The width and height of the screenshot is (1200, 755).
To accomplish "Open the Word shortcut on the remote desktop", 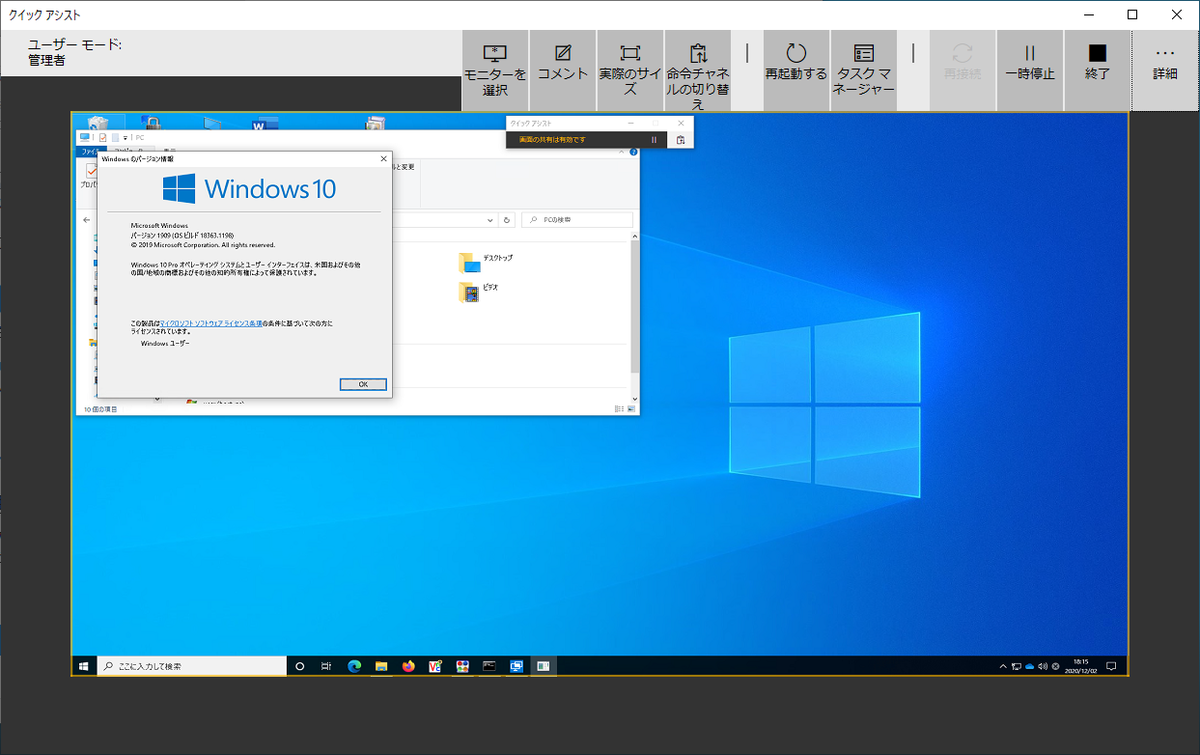I will (265, 124).
